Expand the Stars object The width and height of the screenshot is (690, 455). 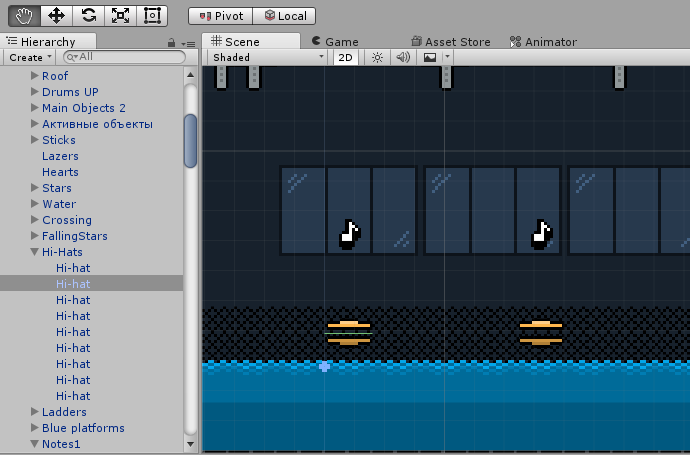pyautogui.click(x=35, y=187)
